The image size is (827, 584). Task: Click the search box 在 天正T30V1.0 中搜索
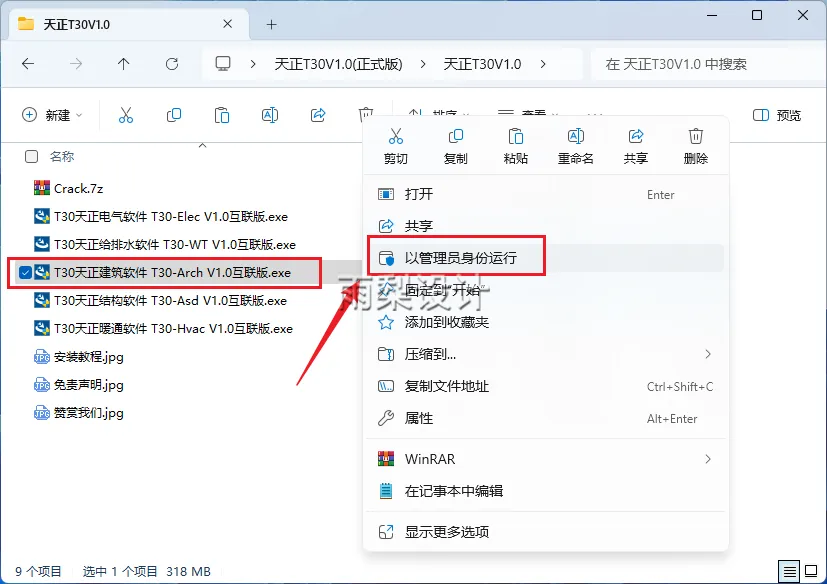[x=707, y=64]
